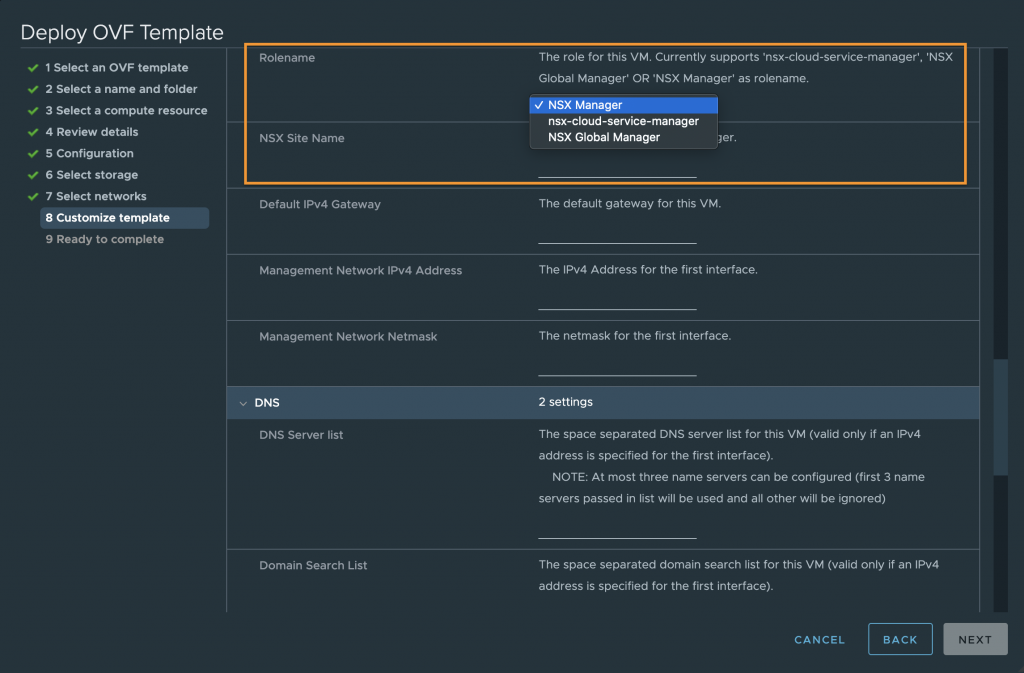Click the Rolename label

coord(287,57)
